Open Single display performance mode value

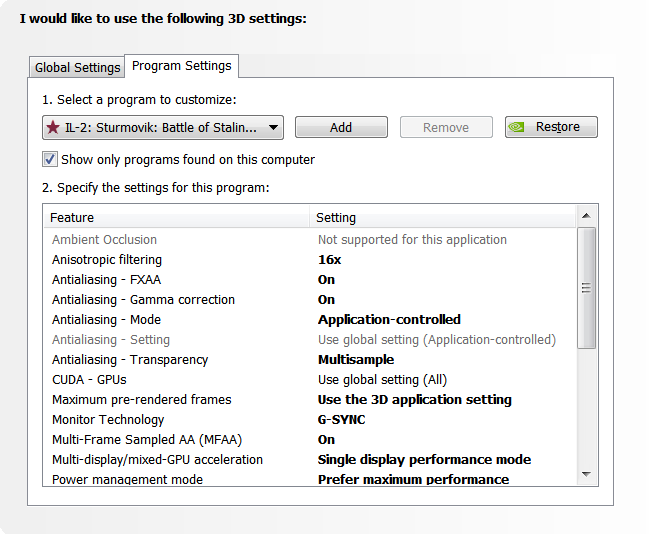424,459
